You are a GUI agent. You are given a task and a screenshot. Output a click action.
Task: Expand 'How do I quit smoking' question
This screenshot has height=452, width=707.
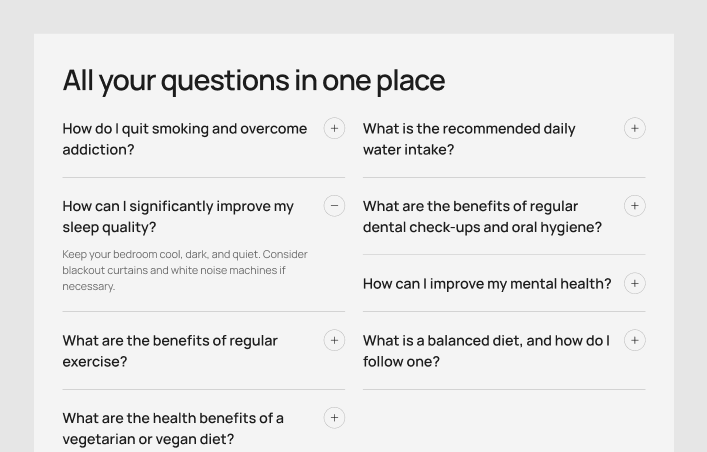[x=185, y=139]
